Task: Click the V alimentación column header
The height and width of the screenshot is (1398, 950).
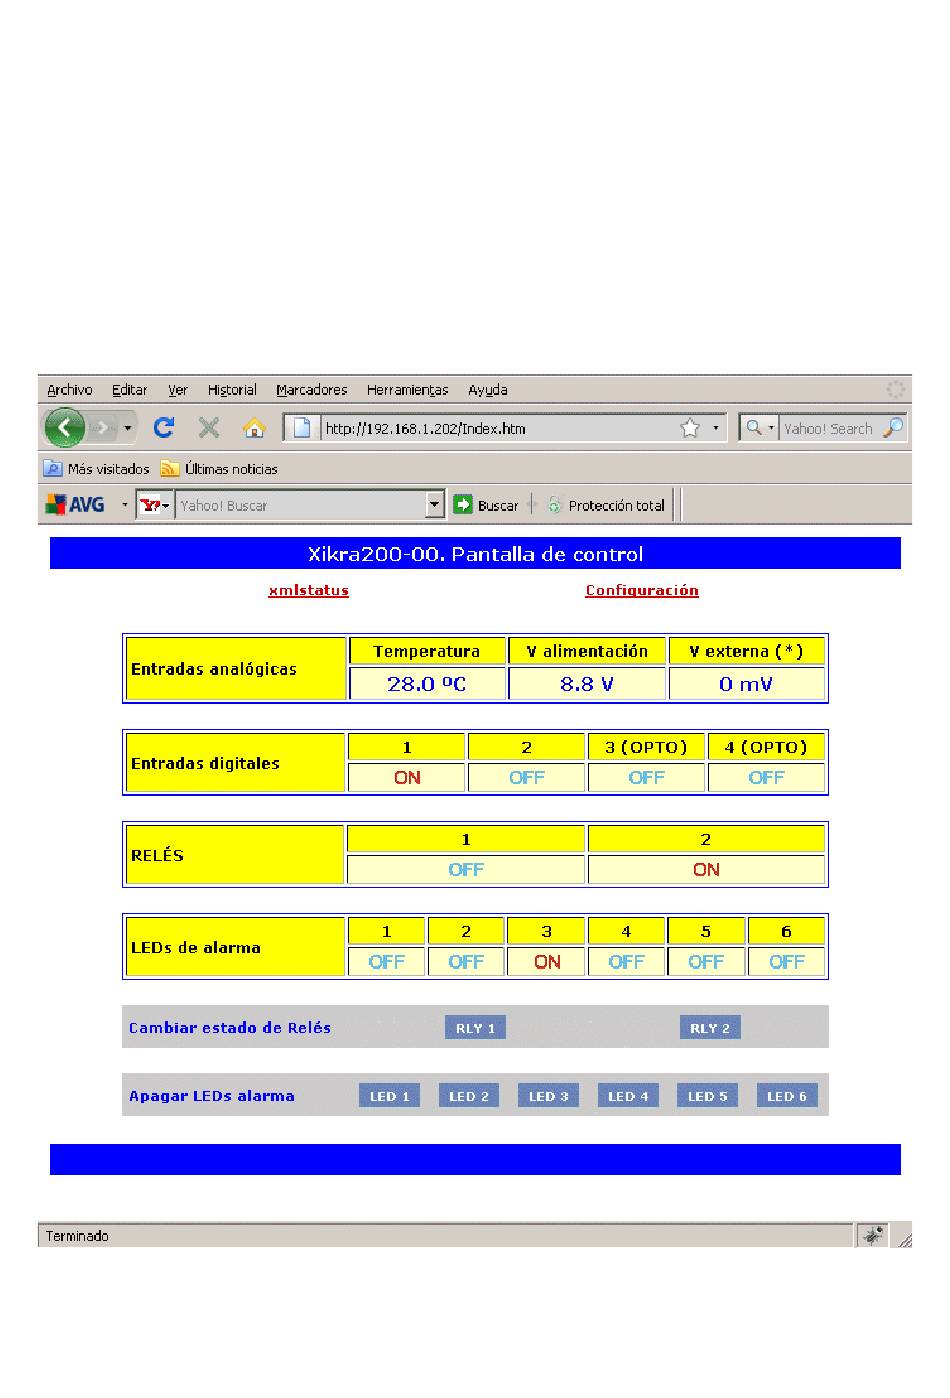Action: click(587, 651)
